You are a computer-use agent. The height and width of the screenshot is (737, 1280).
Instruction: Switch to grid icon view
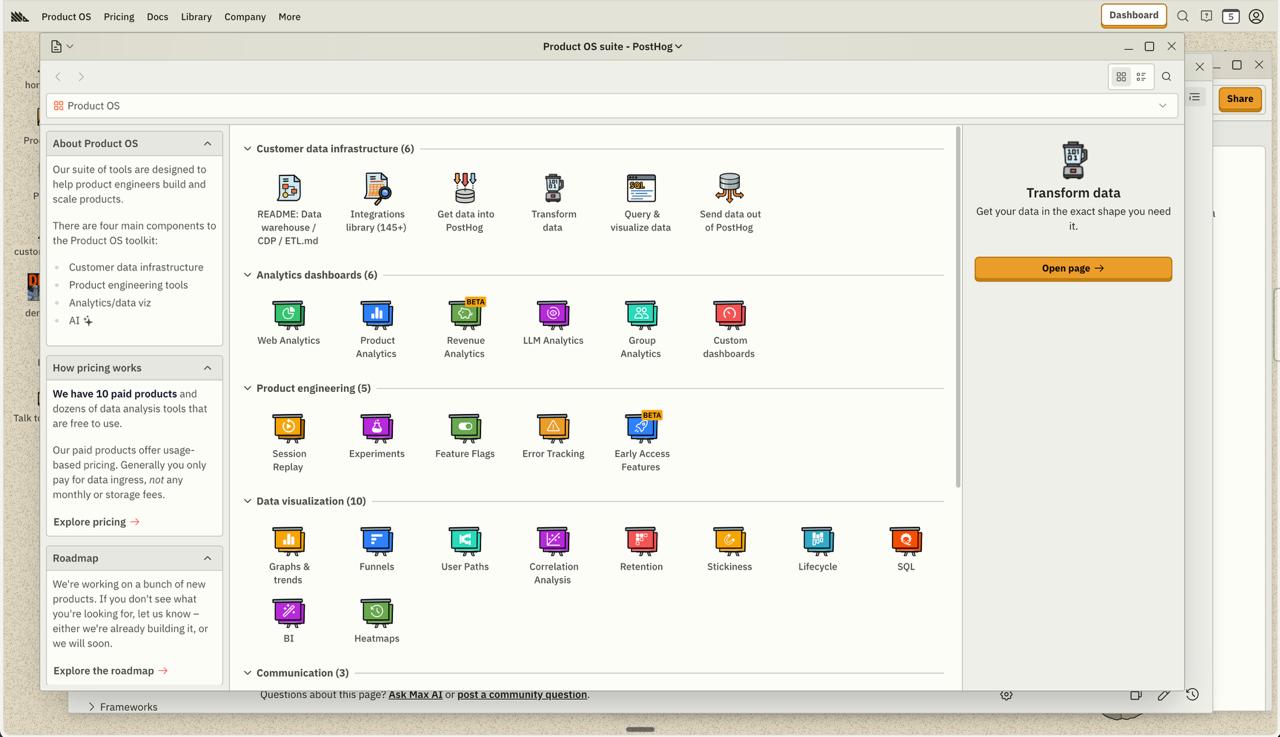pos(1121,77)
